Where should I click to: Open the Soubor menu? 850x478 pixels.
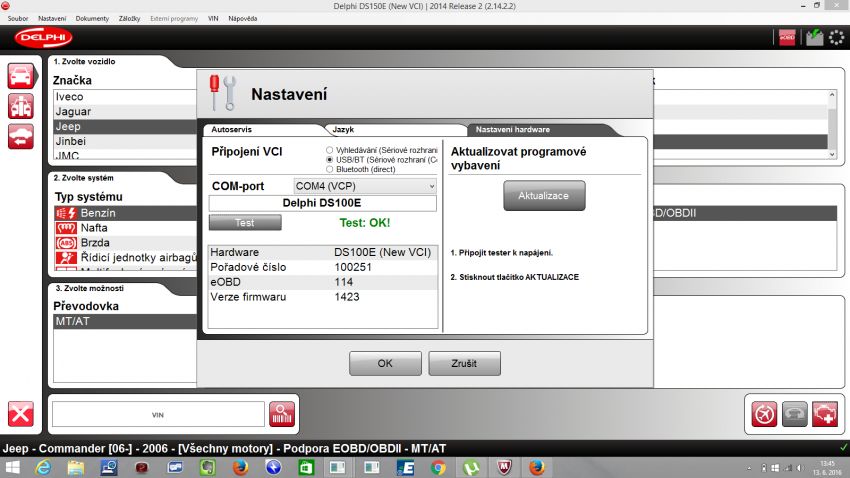click(x=18, y=18)
